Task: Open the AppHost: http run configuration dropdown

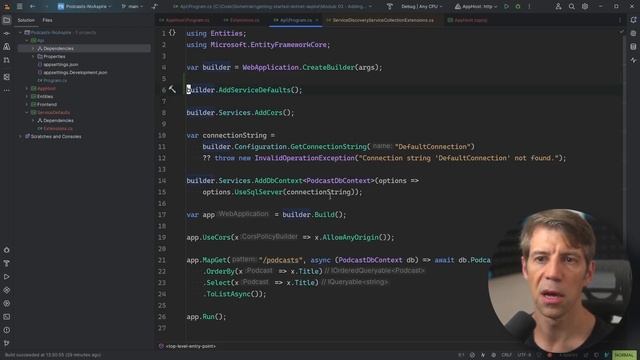Action: point(476,7)
